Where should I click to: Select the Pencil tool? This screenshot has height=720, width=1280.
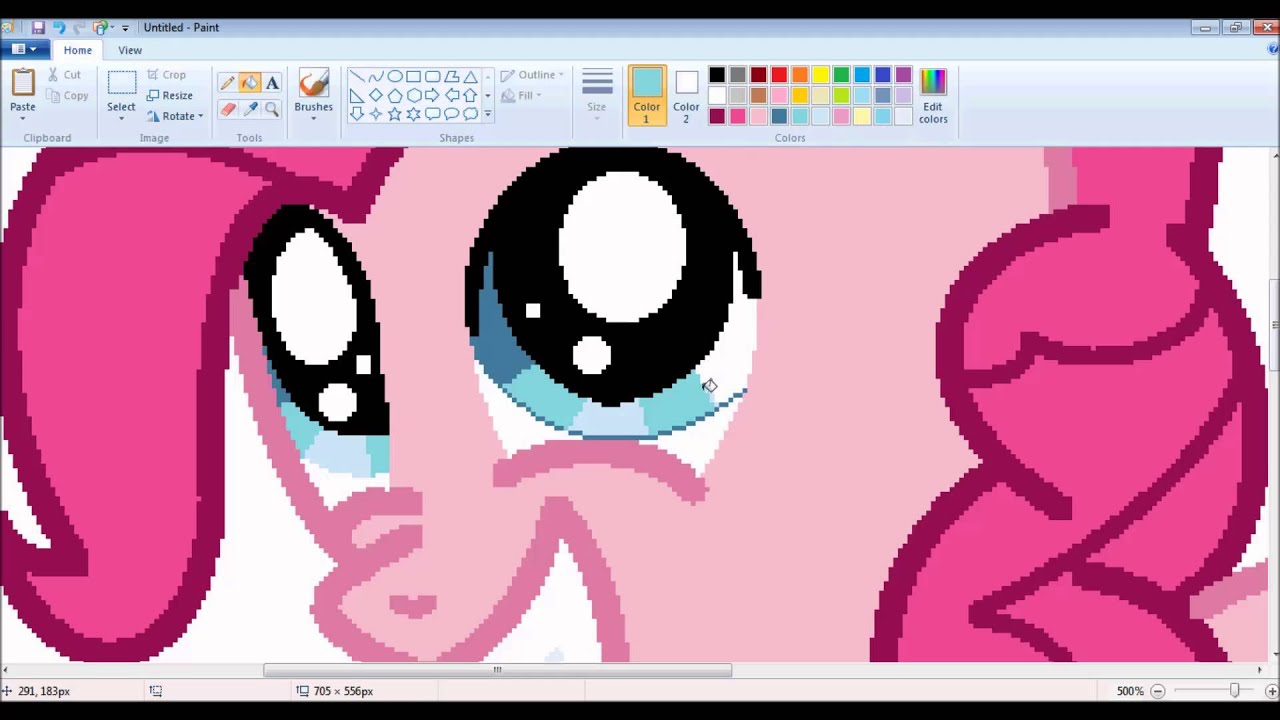[x=227, y=84]
